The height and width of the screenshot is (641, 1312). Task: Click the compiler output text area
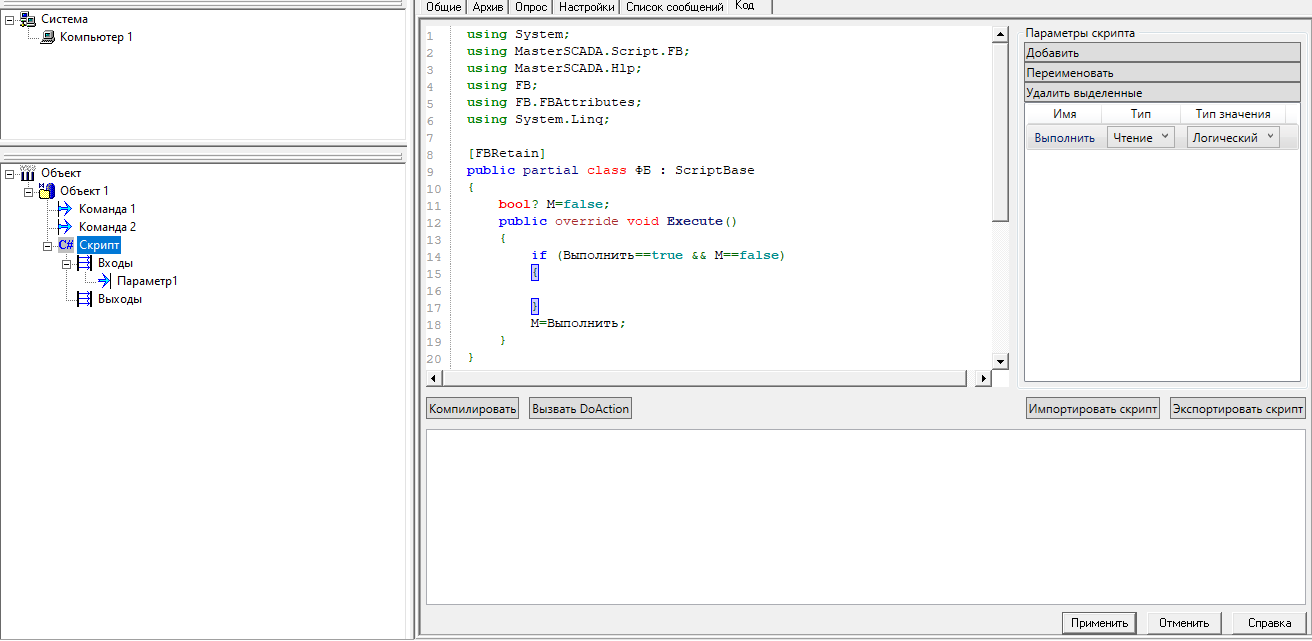coord(866,517)
